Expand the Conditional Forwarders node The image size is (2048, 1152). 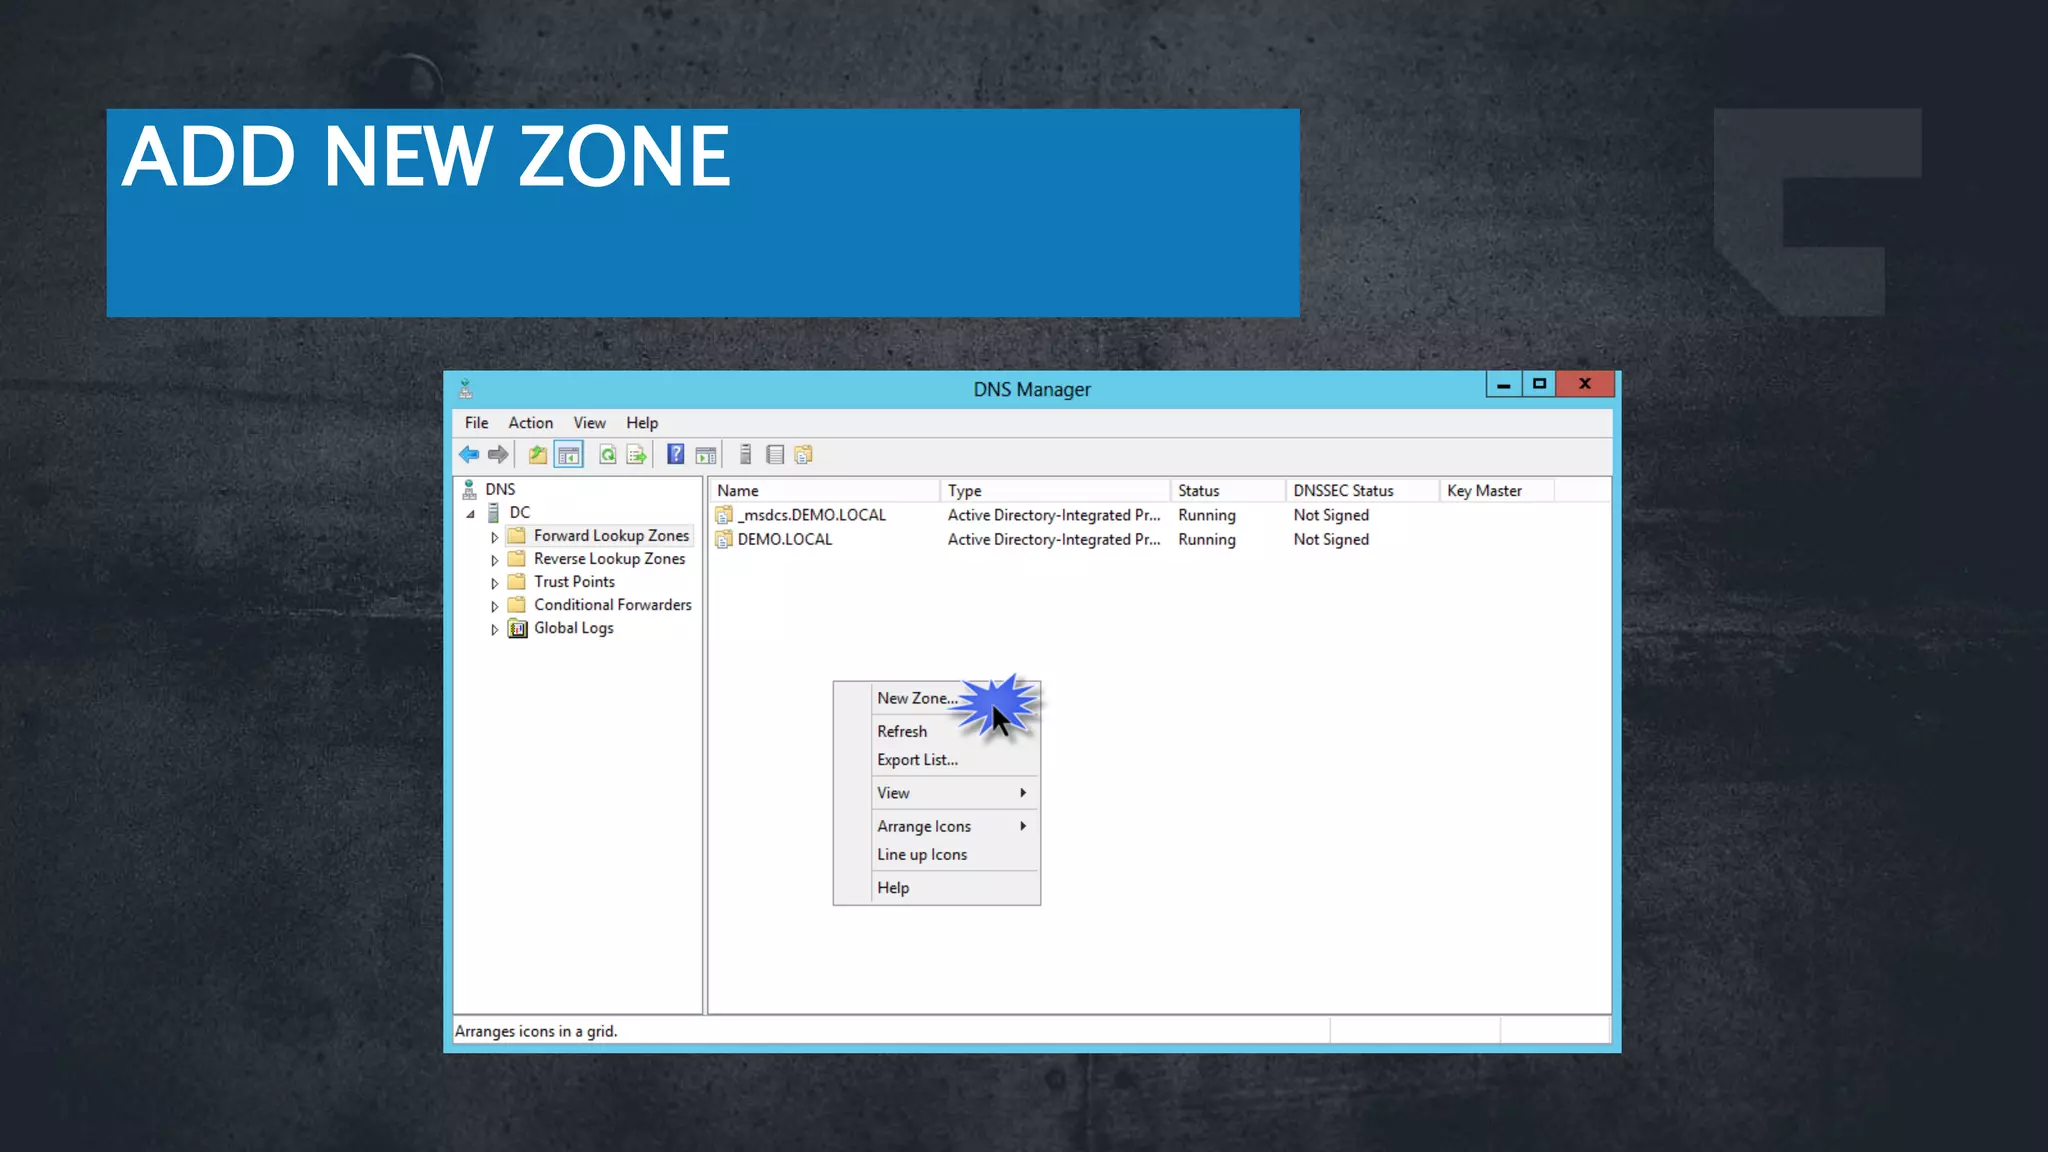(494, 606)
